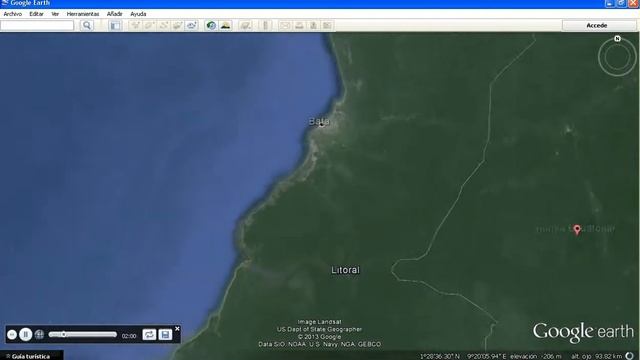
Task: Click the Google Earth title bar icon
Action: pos(5,3)
